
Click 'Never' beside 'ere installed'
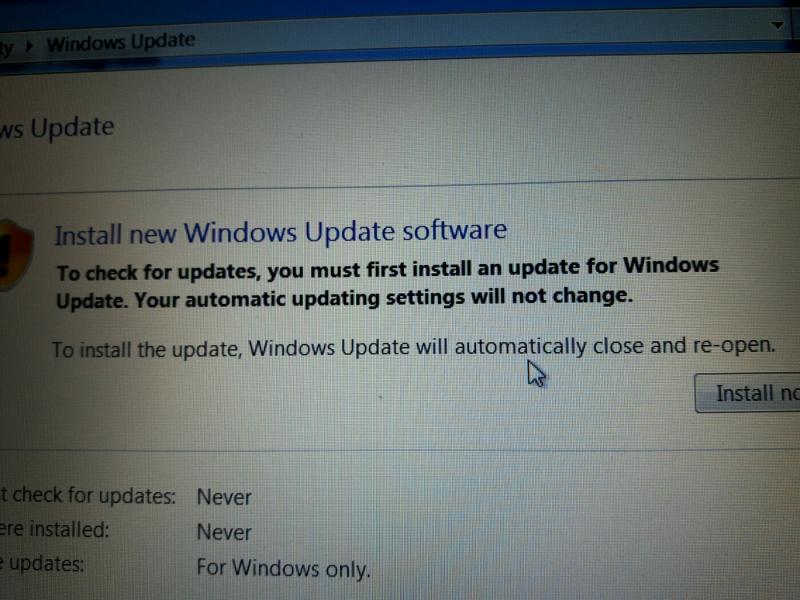click(224, 532)
